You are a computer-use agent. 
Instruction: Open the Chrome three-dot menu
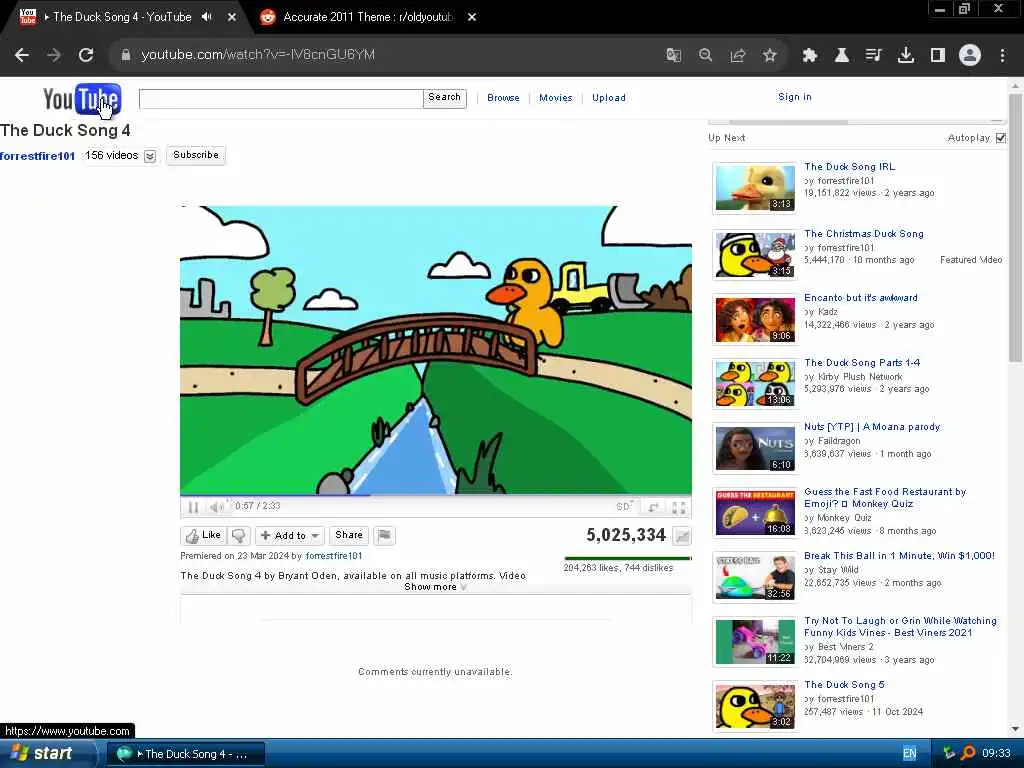pyautogui.click(x=1002, y=55)
